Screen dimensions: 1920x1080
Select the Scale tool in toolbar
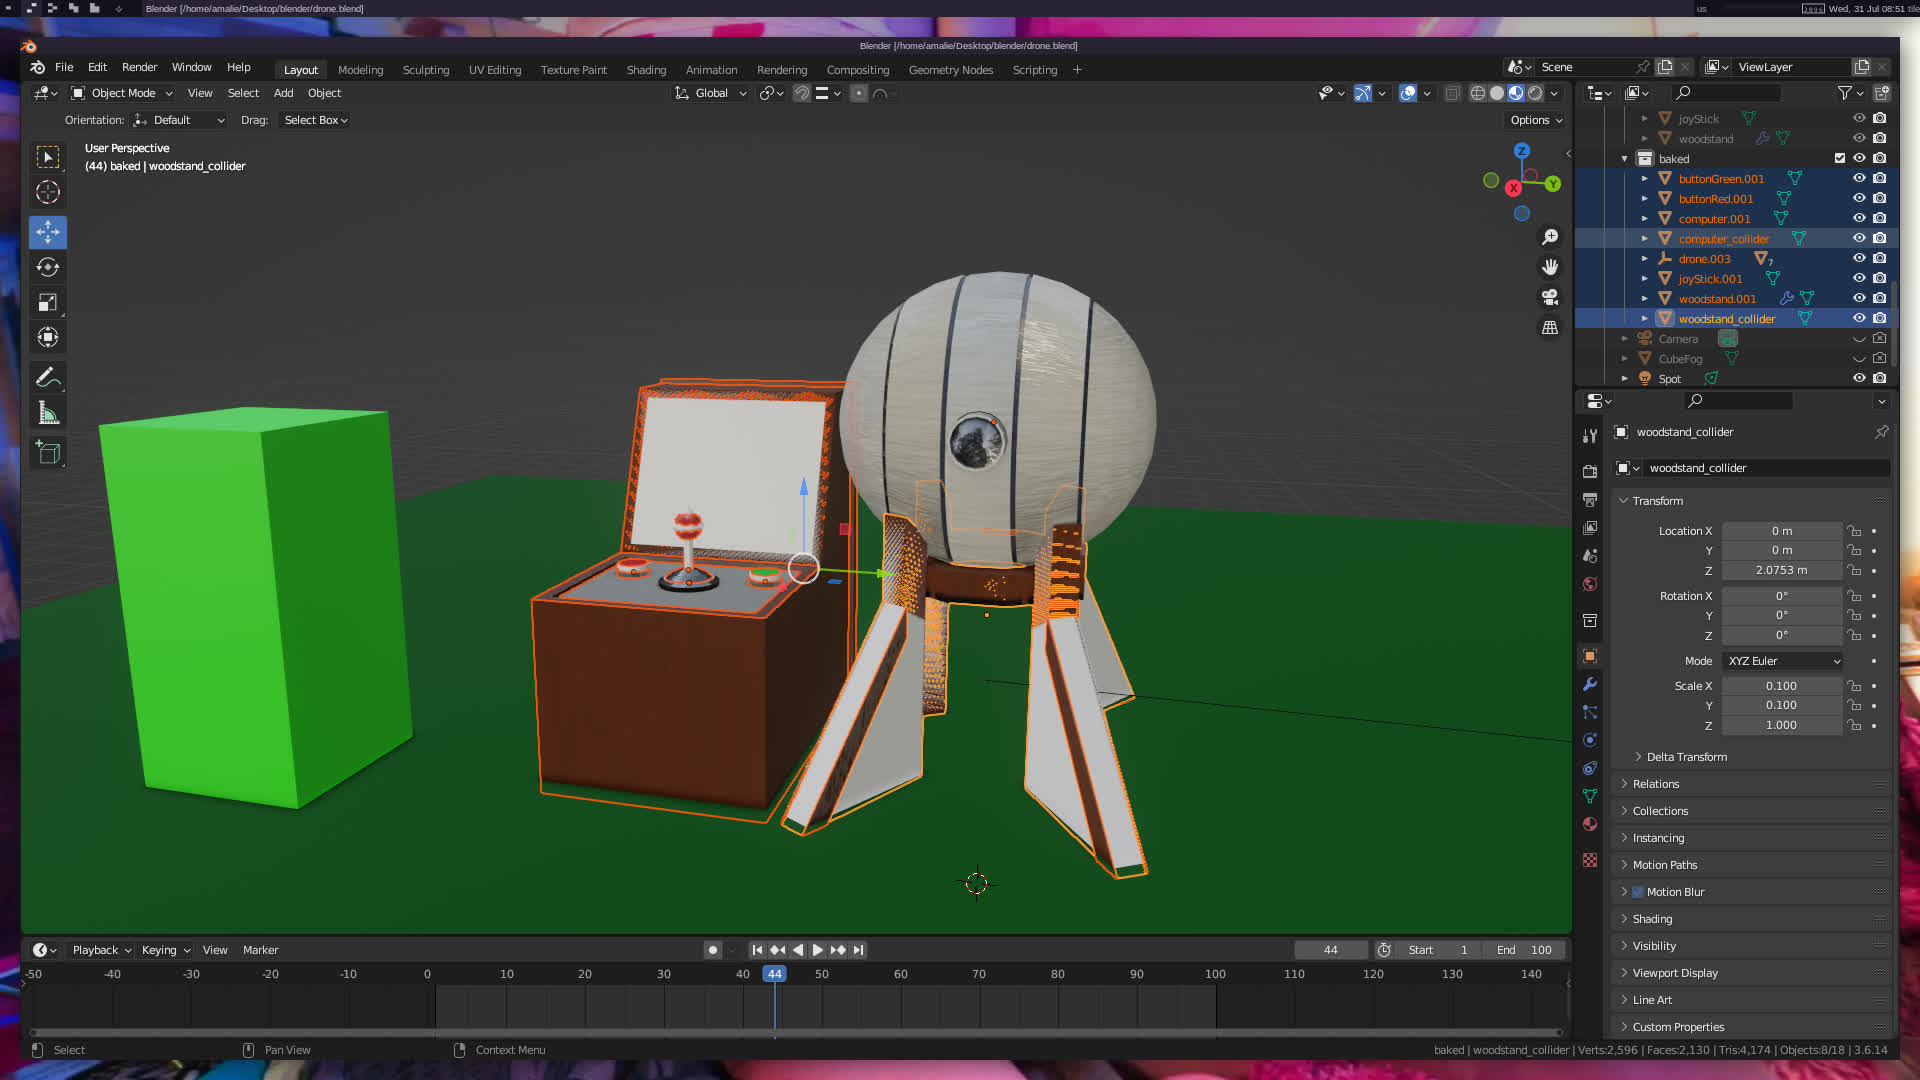pyautogui.click(x=48, y=302)
